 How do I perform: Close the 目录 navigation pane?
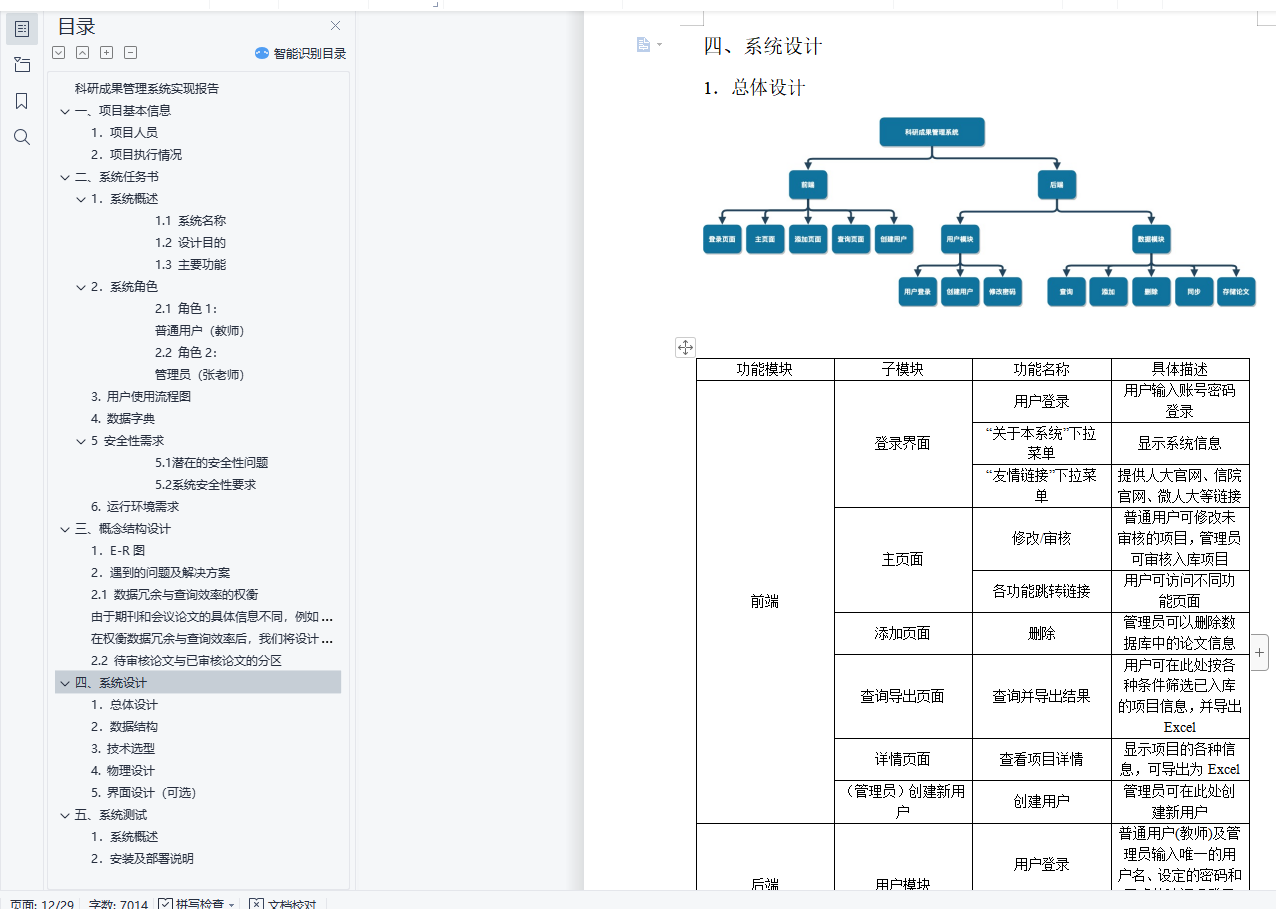click(336, 26)
